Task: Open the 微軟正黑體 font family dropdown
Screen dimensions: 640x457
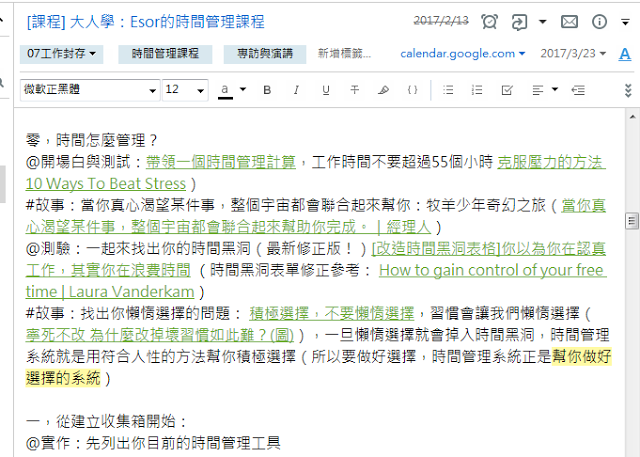Action: pyautogui.click(x=89, y=90)
